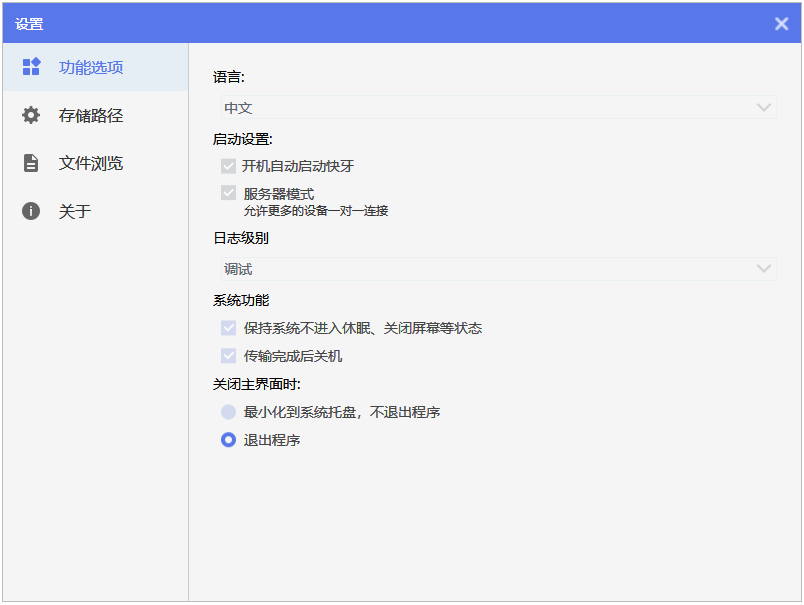This screenshot has height=605, width=804.
Task: Toggle the 传输完成后关机 checkbox
Action: coord(228,355)
